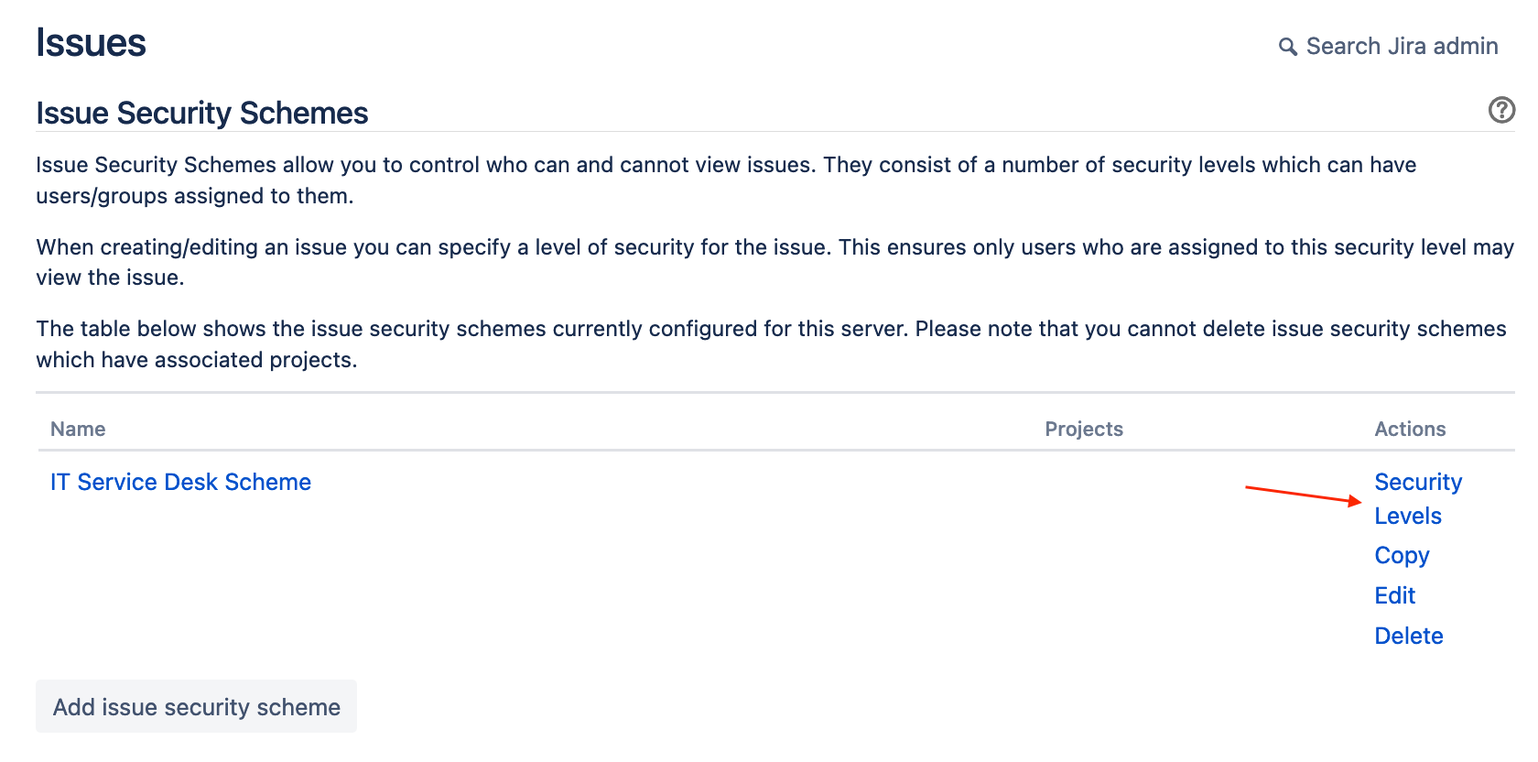
Task: Click the paragraph starting 'Issue Security Schemes allow'
Action: (x=726, y=180)
